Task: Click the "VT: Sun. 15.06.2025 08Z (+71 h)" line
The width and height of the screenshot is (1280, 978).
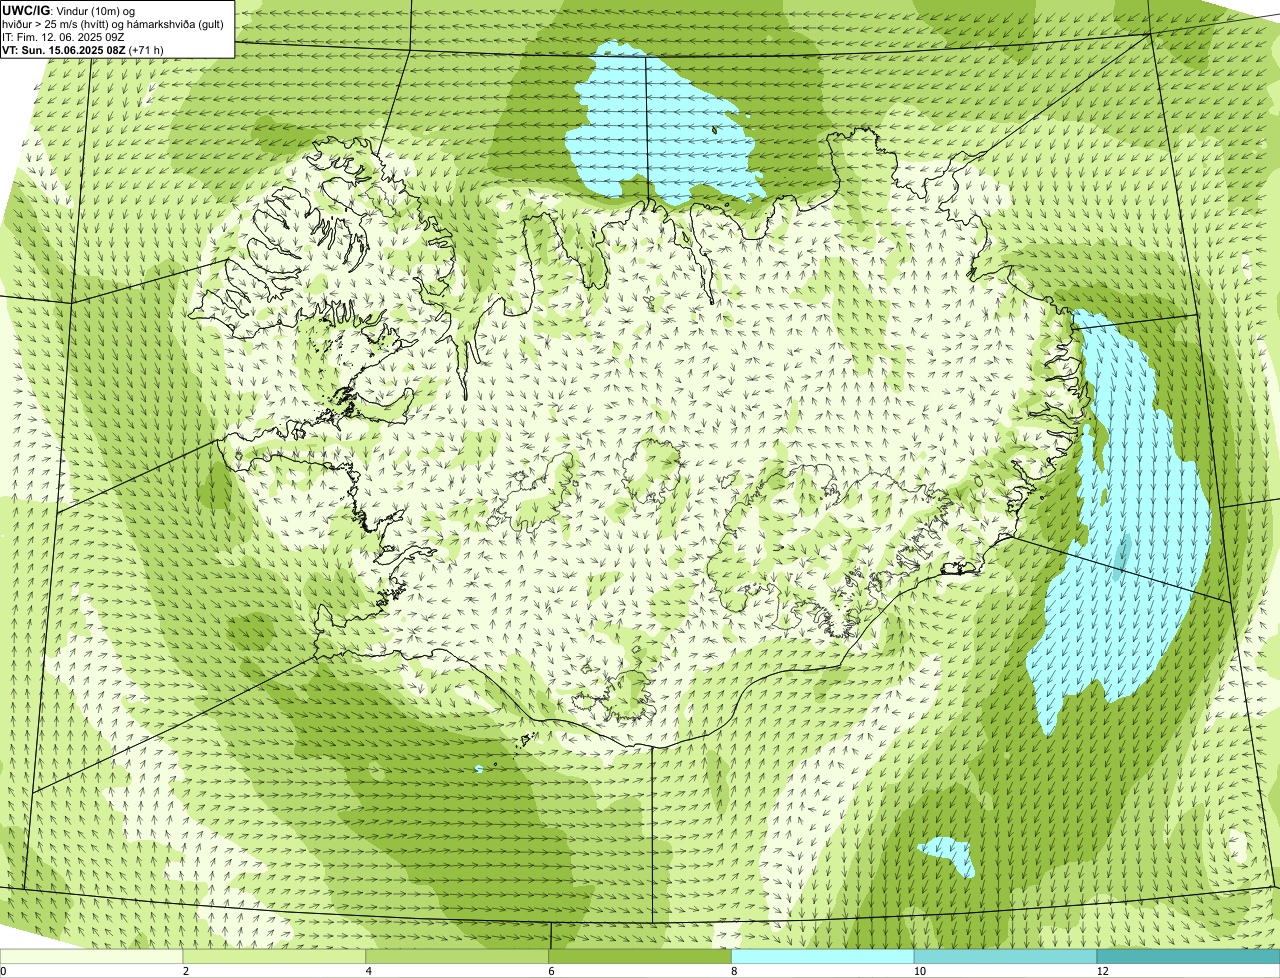Action: pos(83,49)
